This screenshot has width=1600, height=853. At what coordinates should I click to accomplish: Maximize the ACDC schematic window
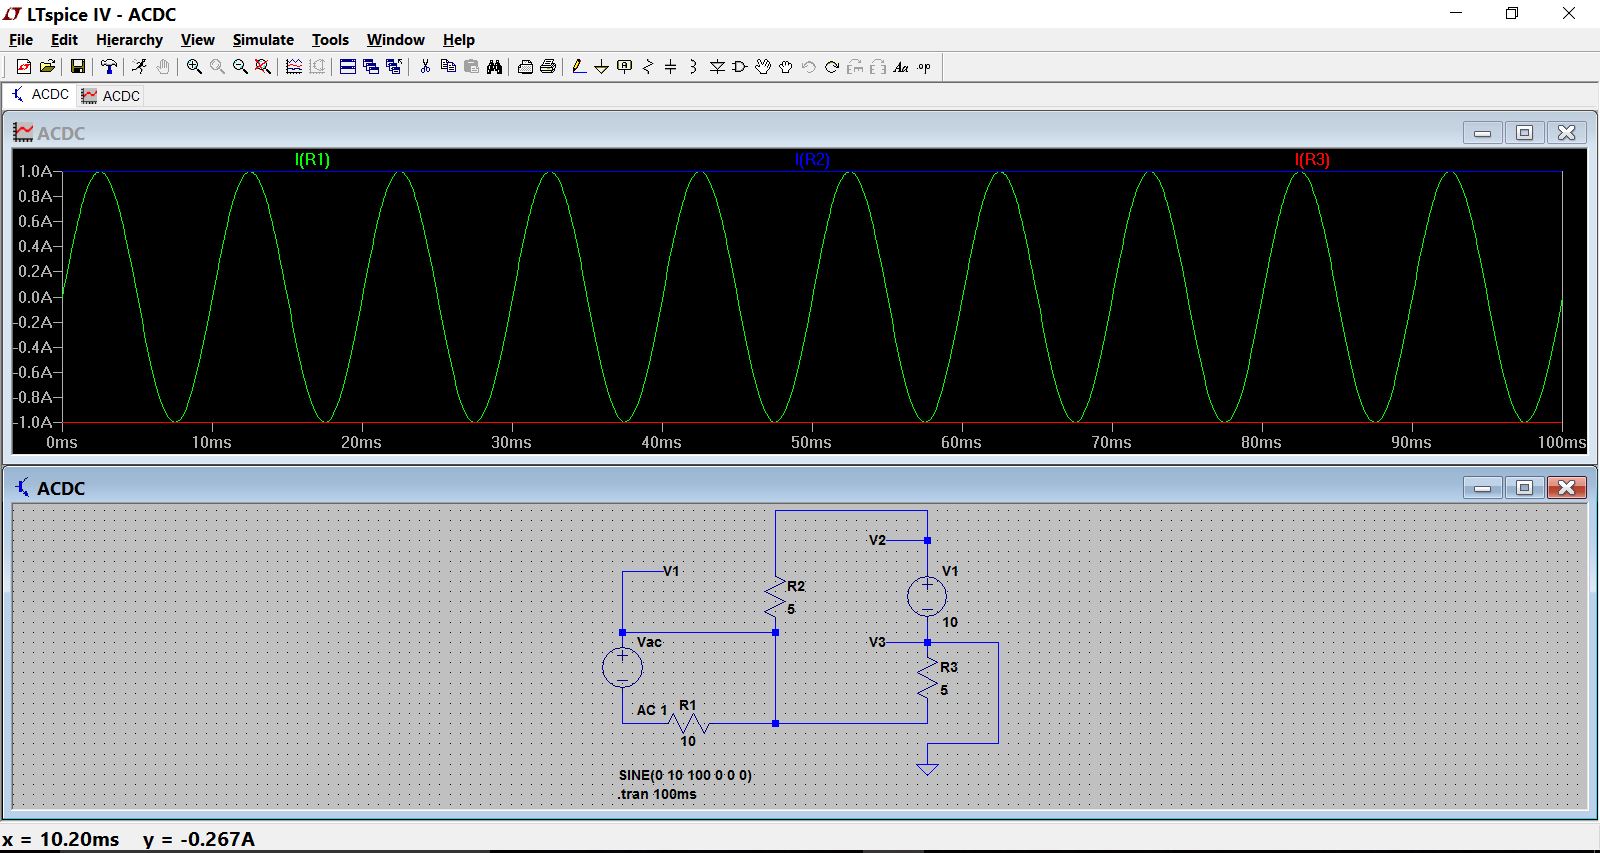click(1524, 487)
